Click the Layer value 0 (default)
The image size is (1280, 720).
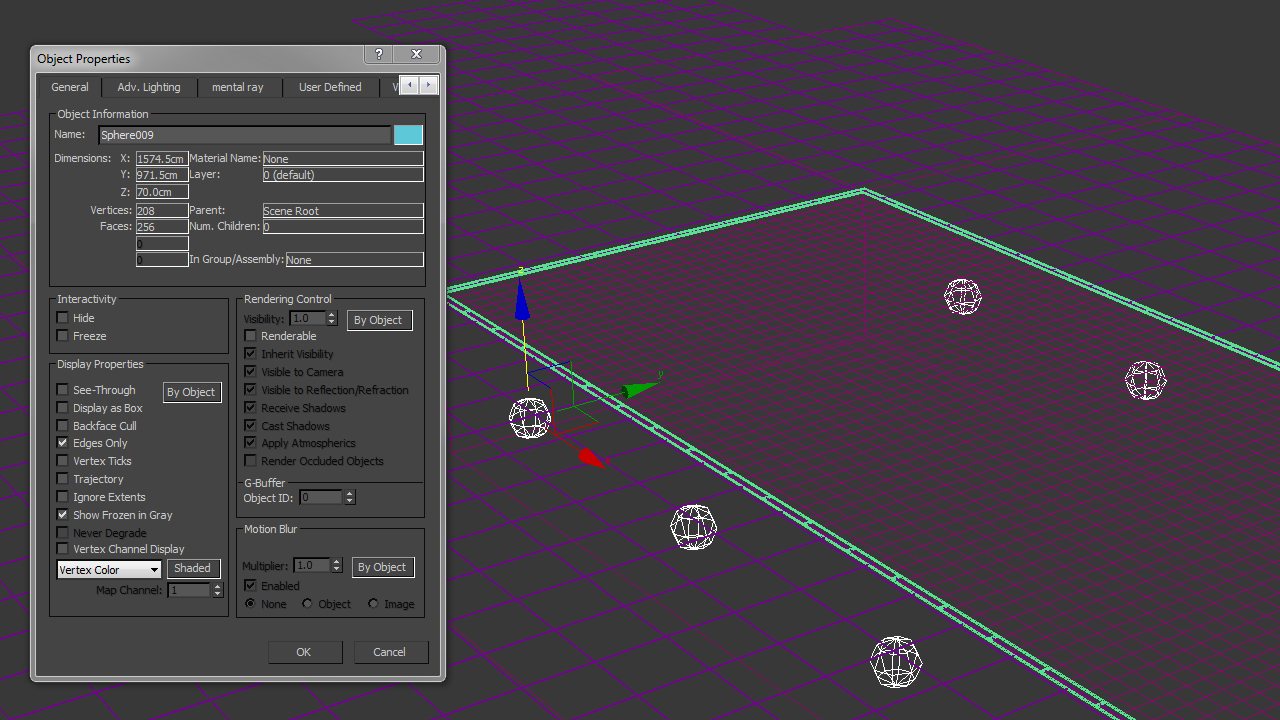(x=343, y=175)
